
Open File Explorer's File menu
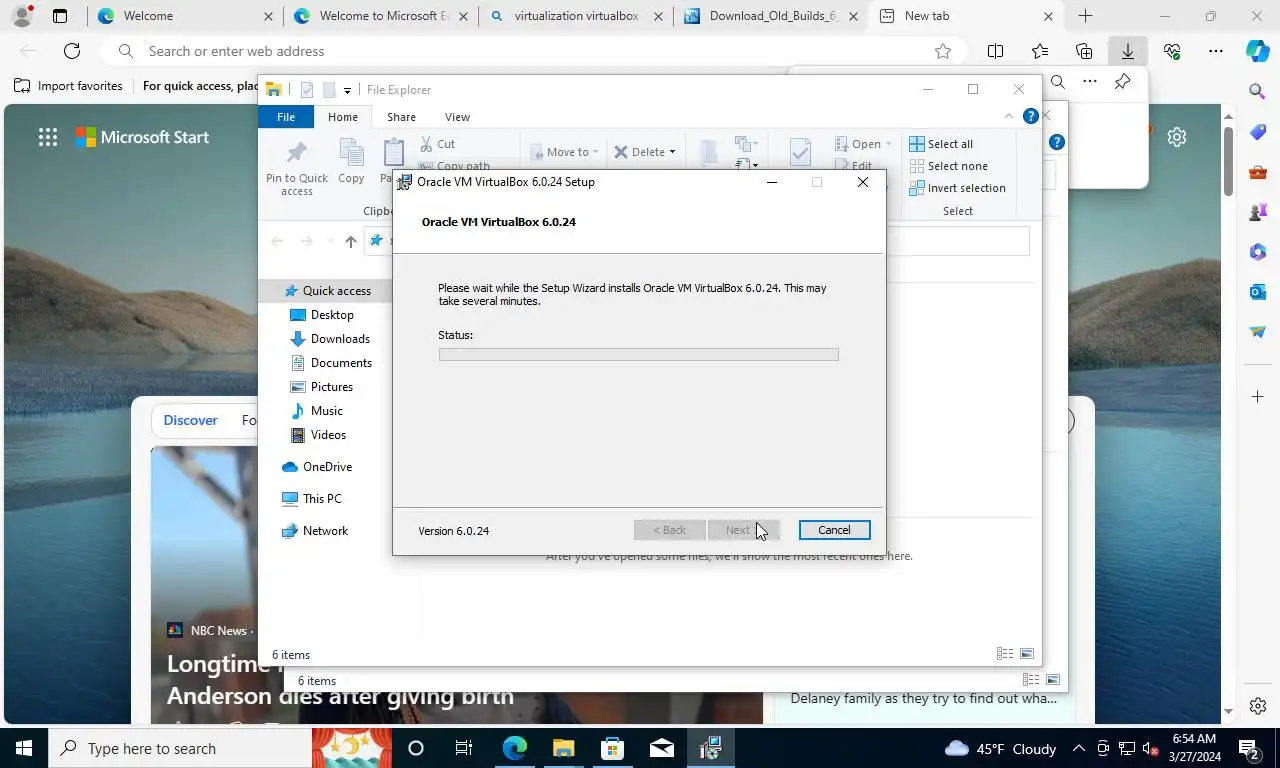click(286, 117)
